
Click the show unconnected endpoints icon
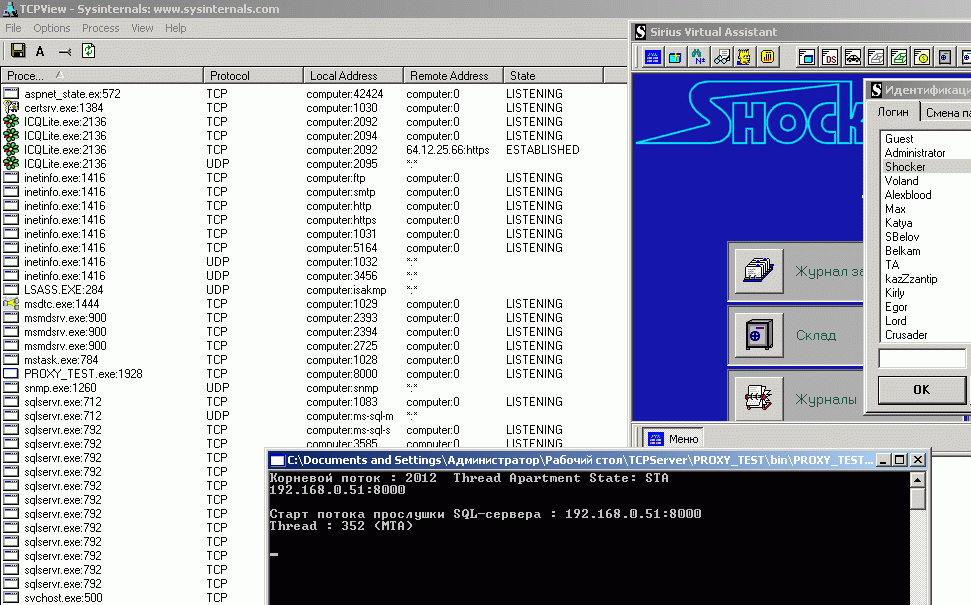click(x=65, y=52)
